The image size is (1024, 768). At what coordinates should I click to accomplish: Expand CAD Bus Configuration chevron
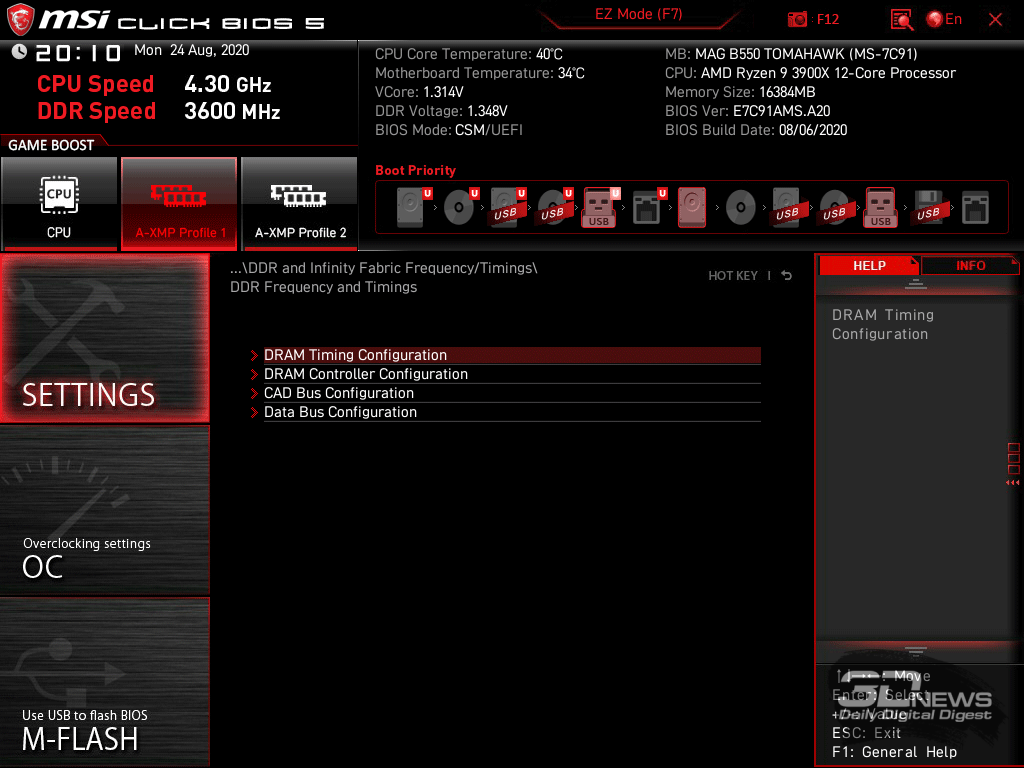coord(255,393)
